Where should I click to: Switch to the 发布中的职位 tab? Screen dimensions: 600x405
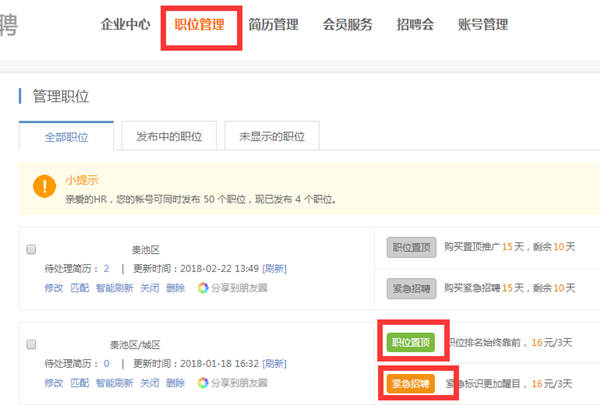[168, 137]
